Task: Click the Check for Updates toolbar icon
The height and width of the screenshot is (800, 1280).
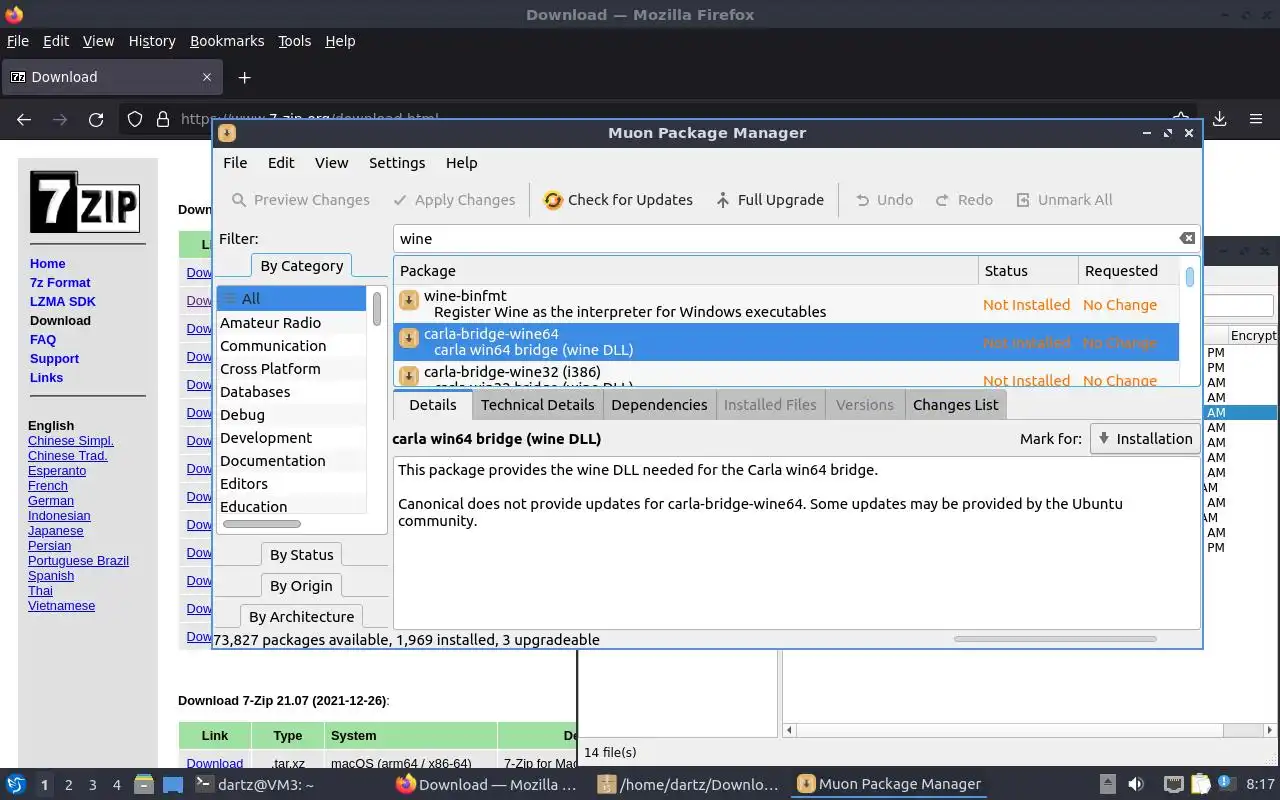Action: (553, 200)
